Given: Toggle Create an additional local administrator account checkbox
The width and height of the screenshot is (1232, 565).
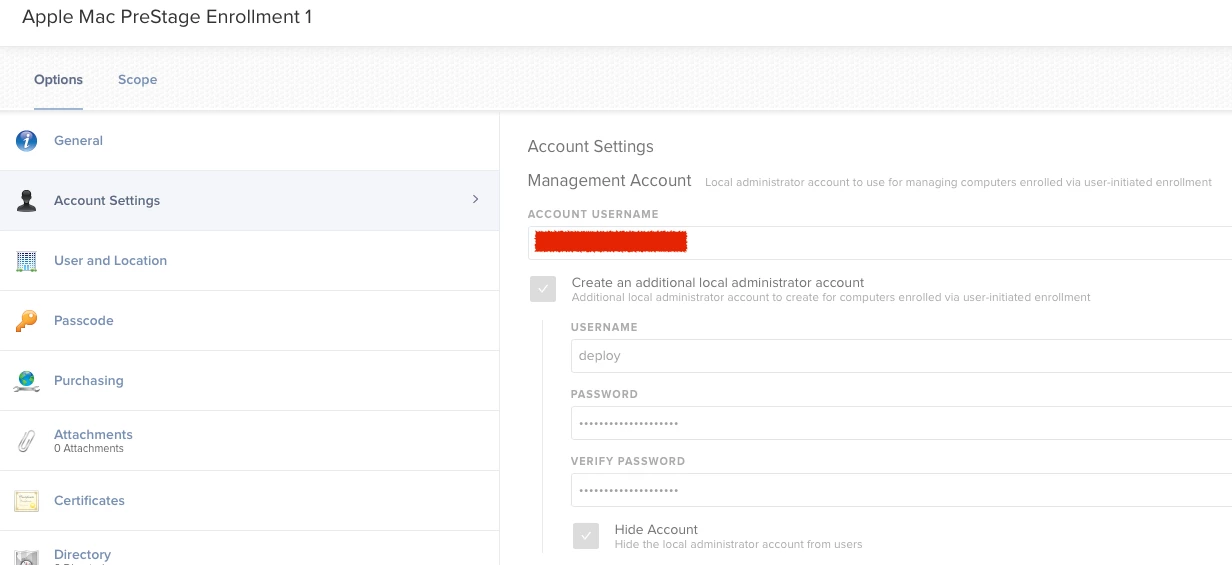Looking at the screenshot, I should click(x=543, y=290).
